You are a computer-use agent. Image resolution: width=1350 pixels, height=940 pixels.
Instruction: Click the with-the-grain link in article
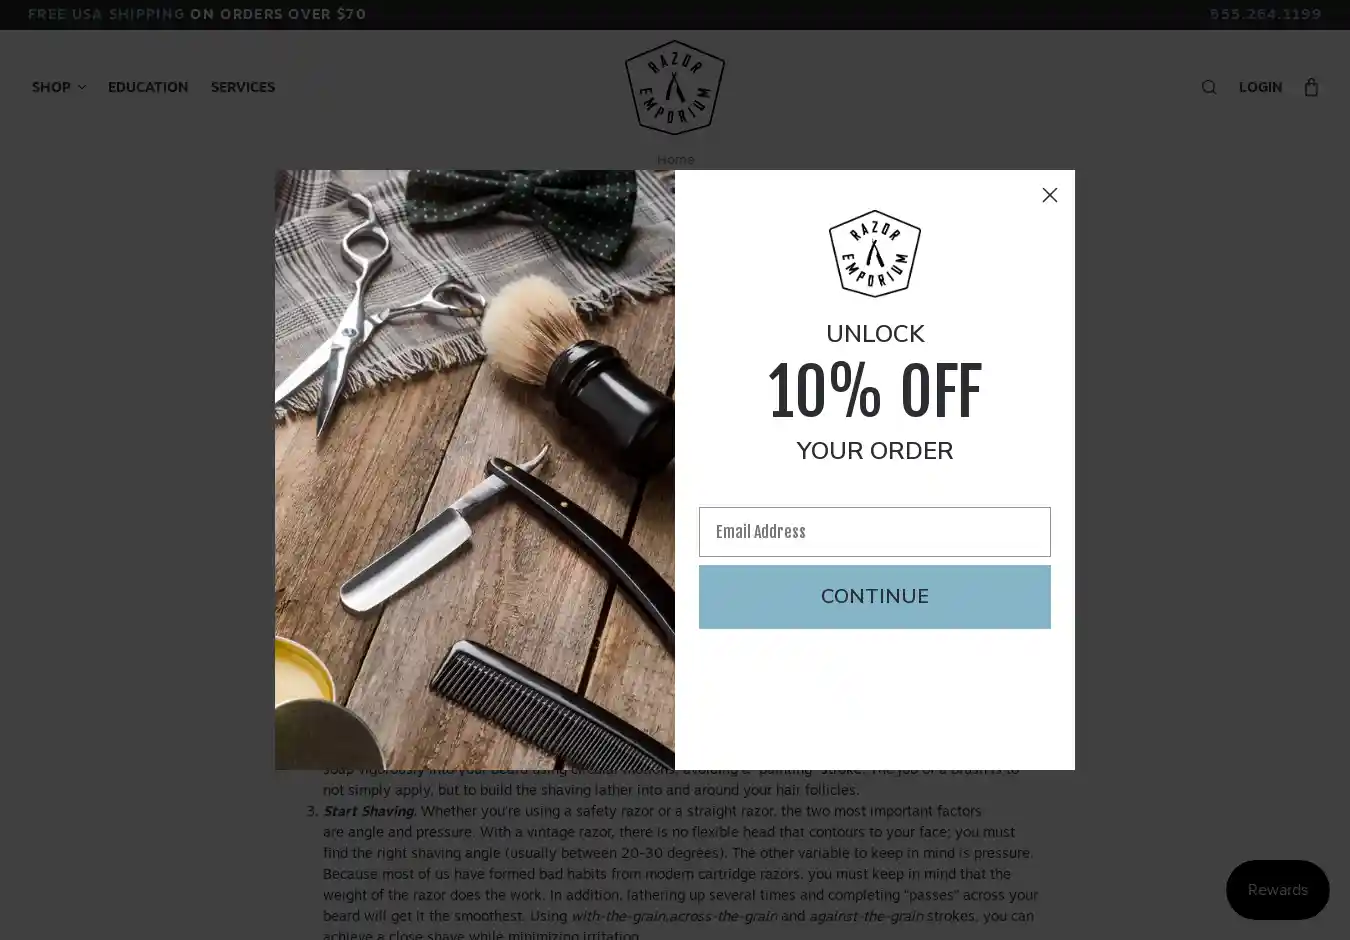pos(618,916)
